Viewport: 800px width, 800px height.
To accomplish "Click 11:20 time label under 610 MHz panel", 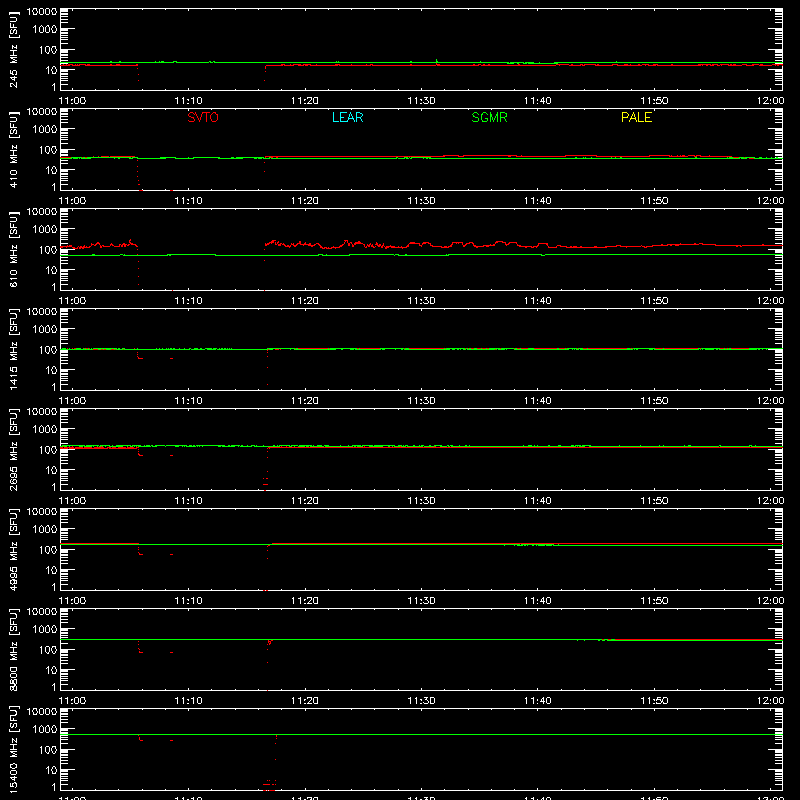I will [x=305, y=301].
